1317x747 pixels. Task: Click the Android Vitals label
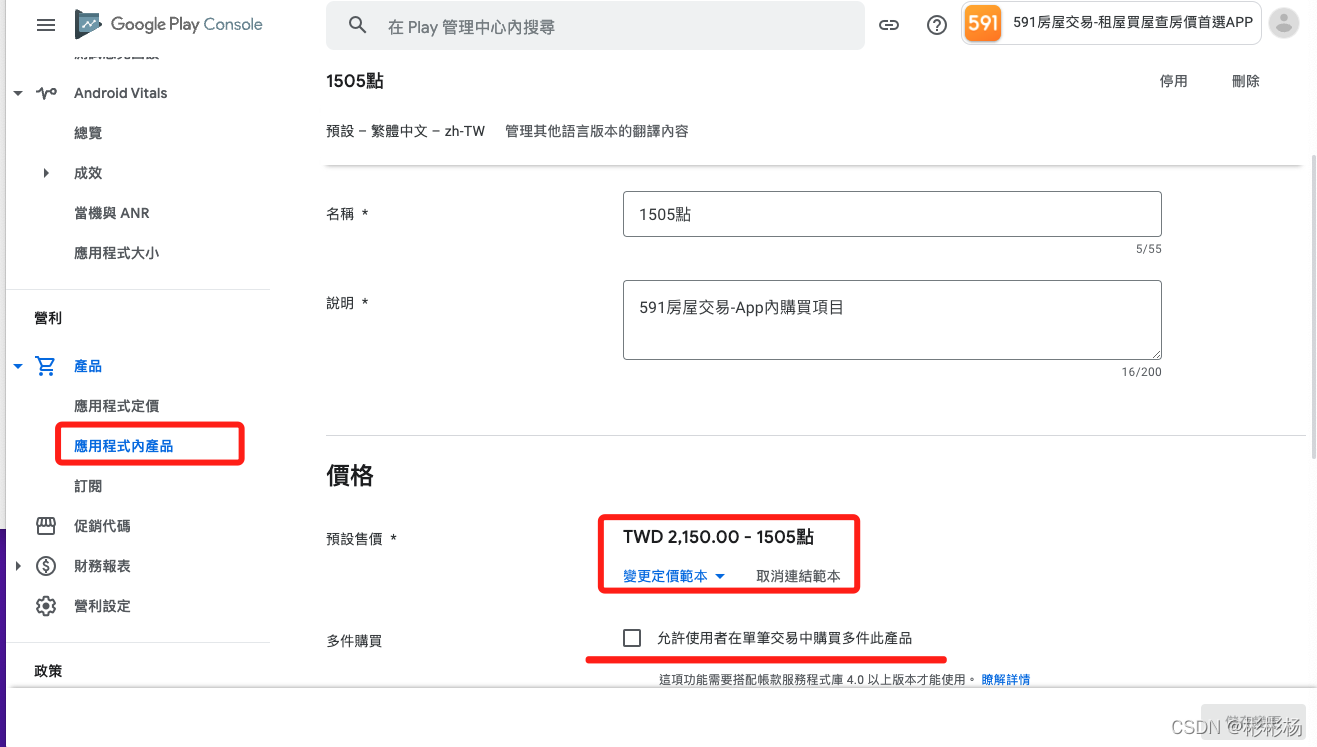120,93
